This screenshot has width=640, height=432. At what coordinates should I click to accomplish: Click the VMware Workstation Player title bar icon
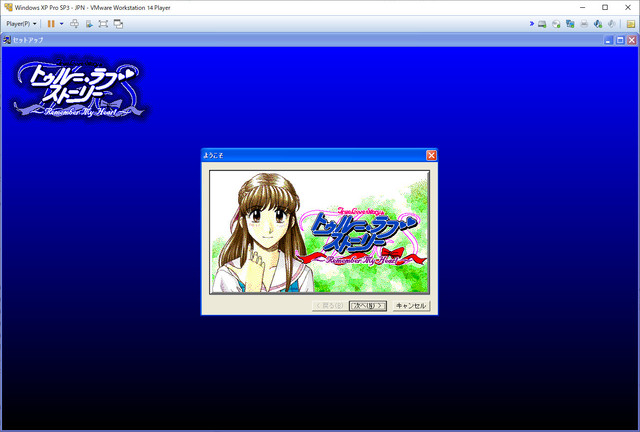(8, 7)
